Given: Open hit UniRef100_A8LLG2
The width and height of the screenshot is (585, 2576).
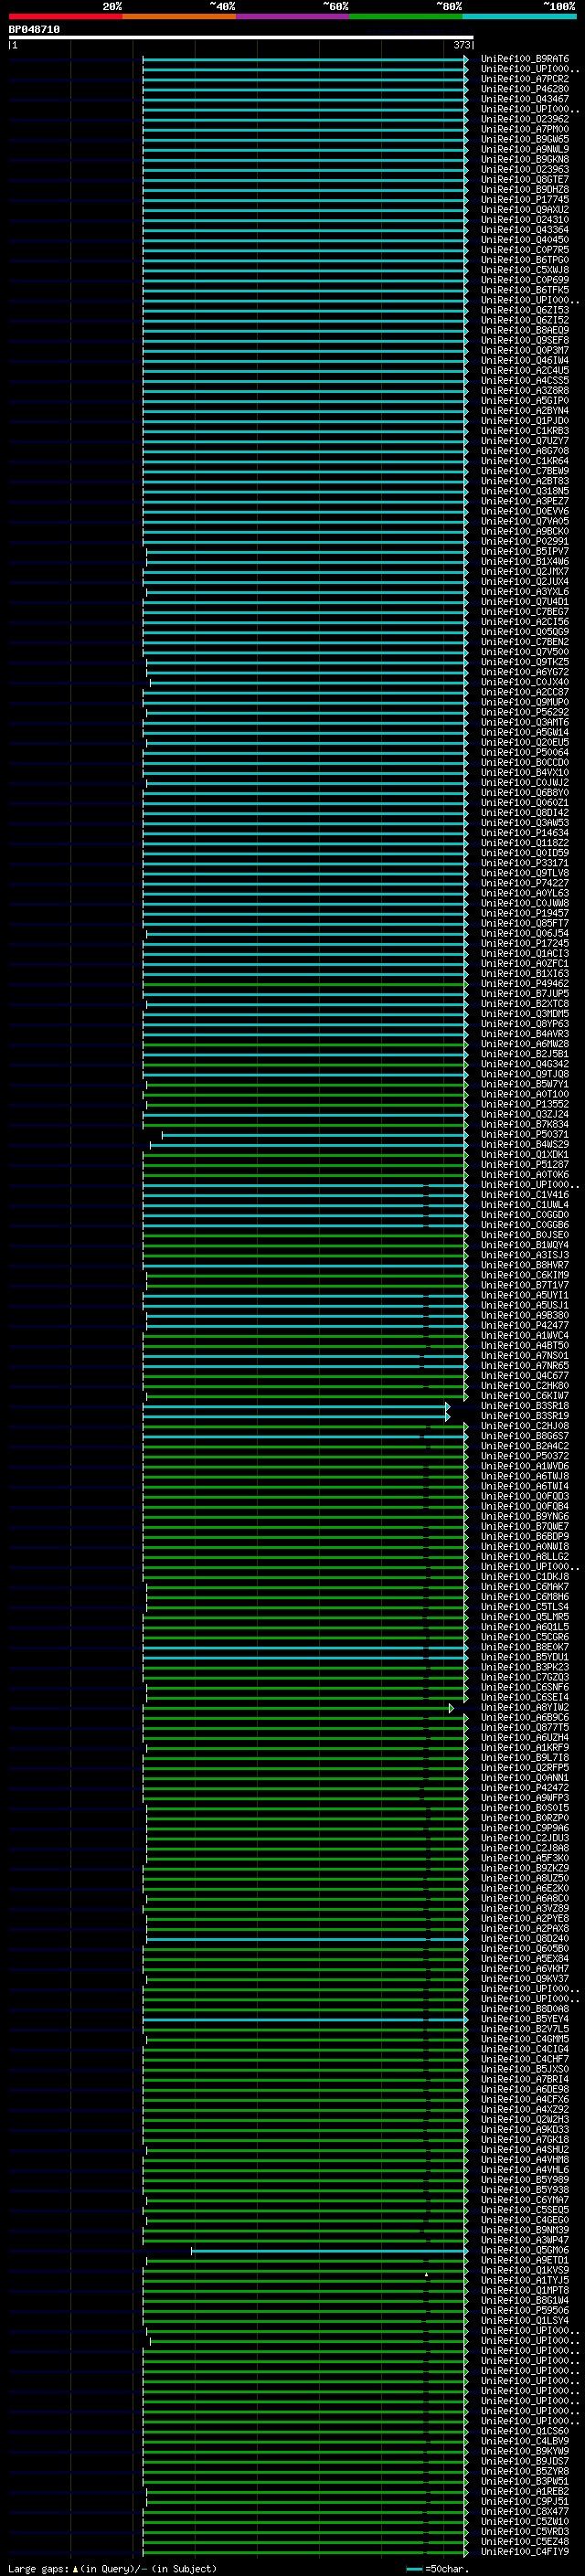Looking at the screenshot, I should [x=525, y=1557].
